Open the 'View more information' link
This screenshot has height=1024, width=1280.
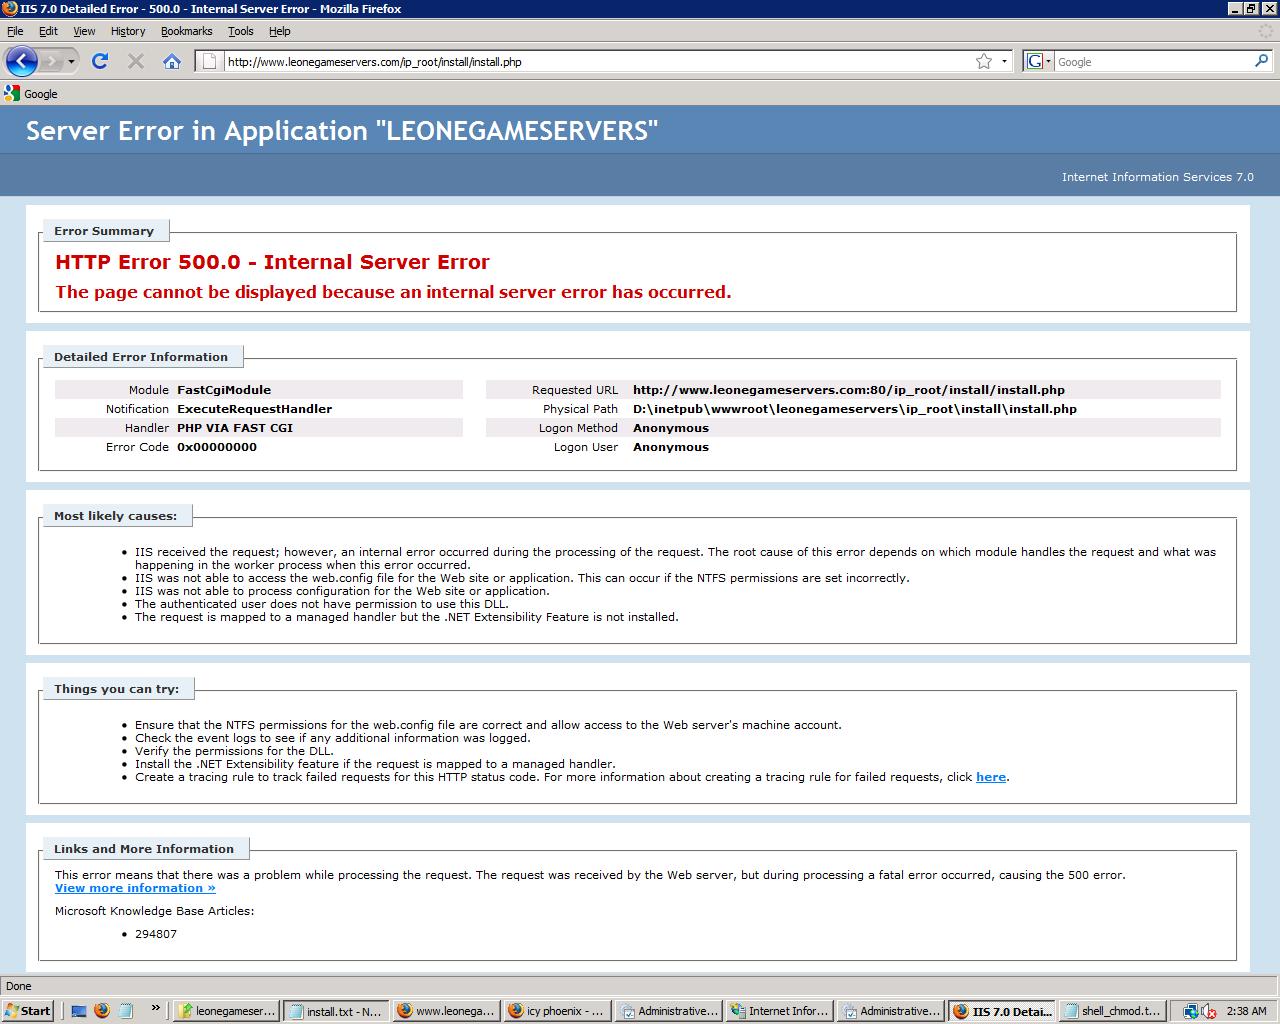click(x=135, y=888)
